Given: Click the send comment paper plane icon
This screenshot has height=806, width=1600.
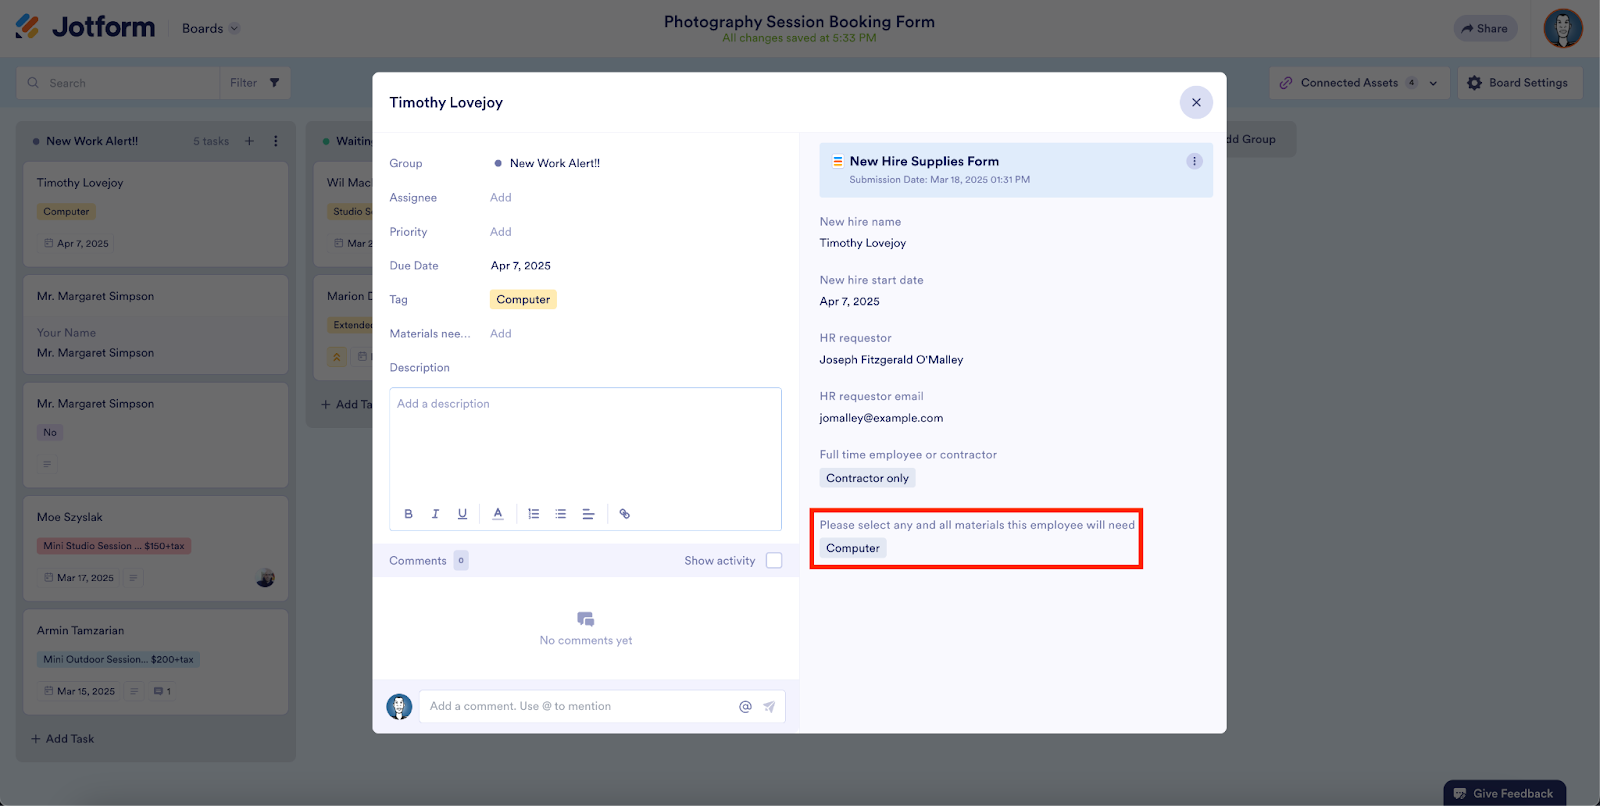Looking at the screenshot, I should coord(769,707).
